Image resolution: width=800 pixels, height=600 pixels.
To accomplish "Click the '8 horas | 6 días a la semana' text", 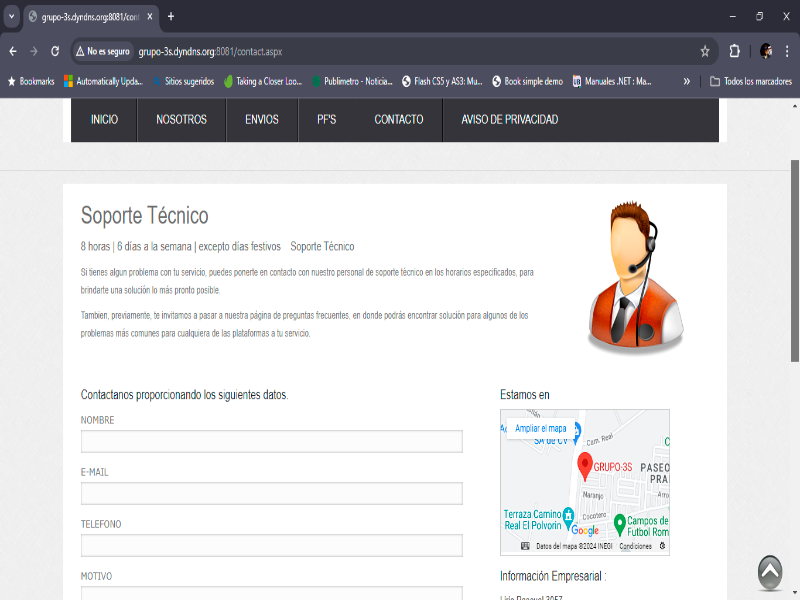I will point(136,246).
